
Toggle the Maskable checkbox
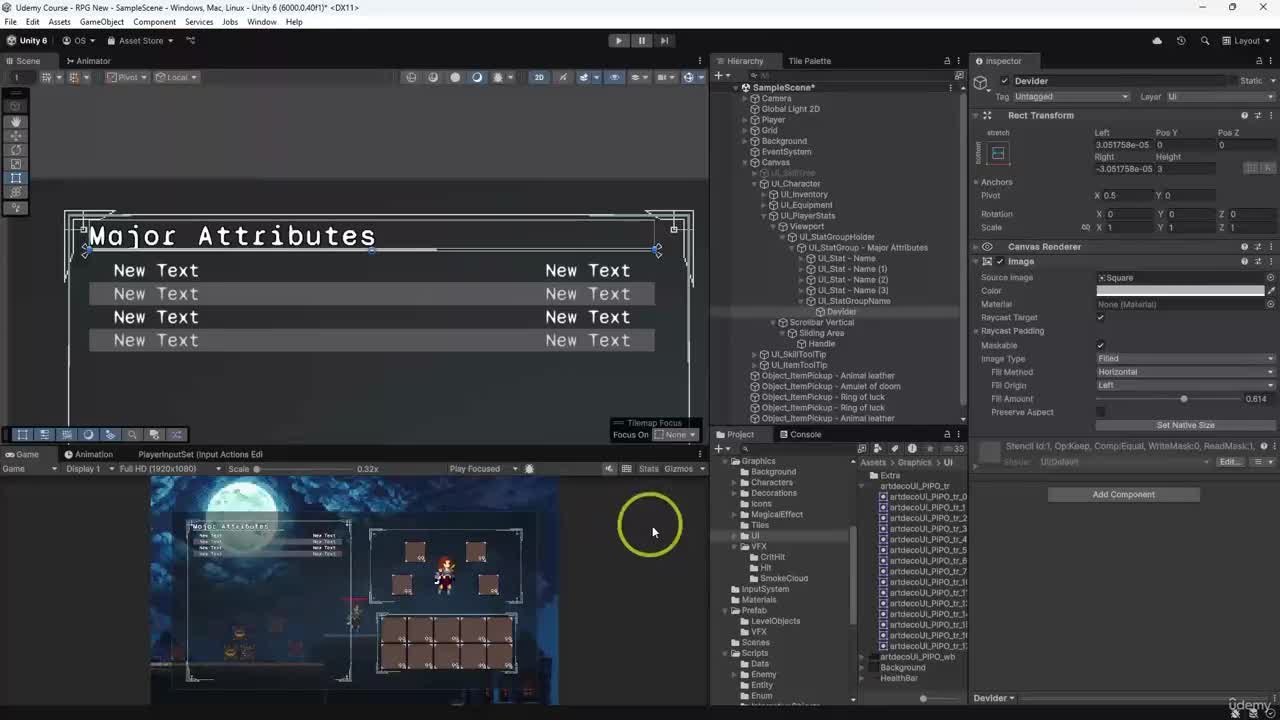pos(1101,345)
